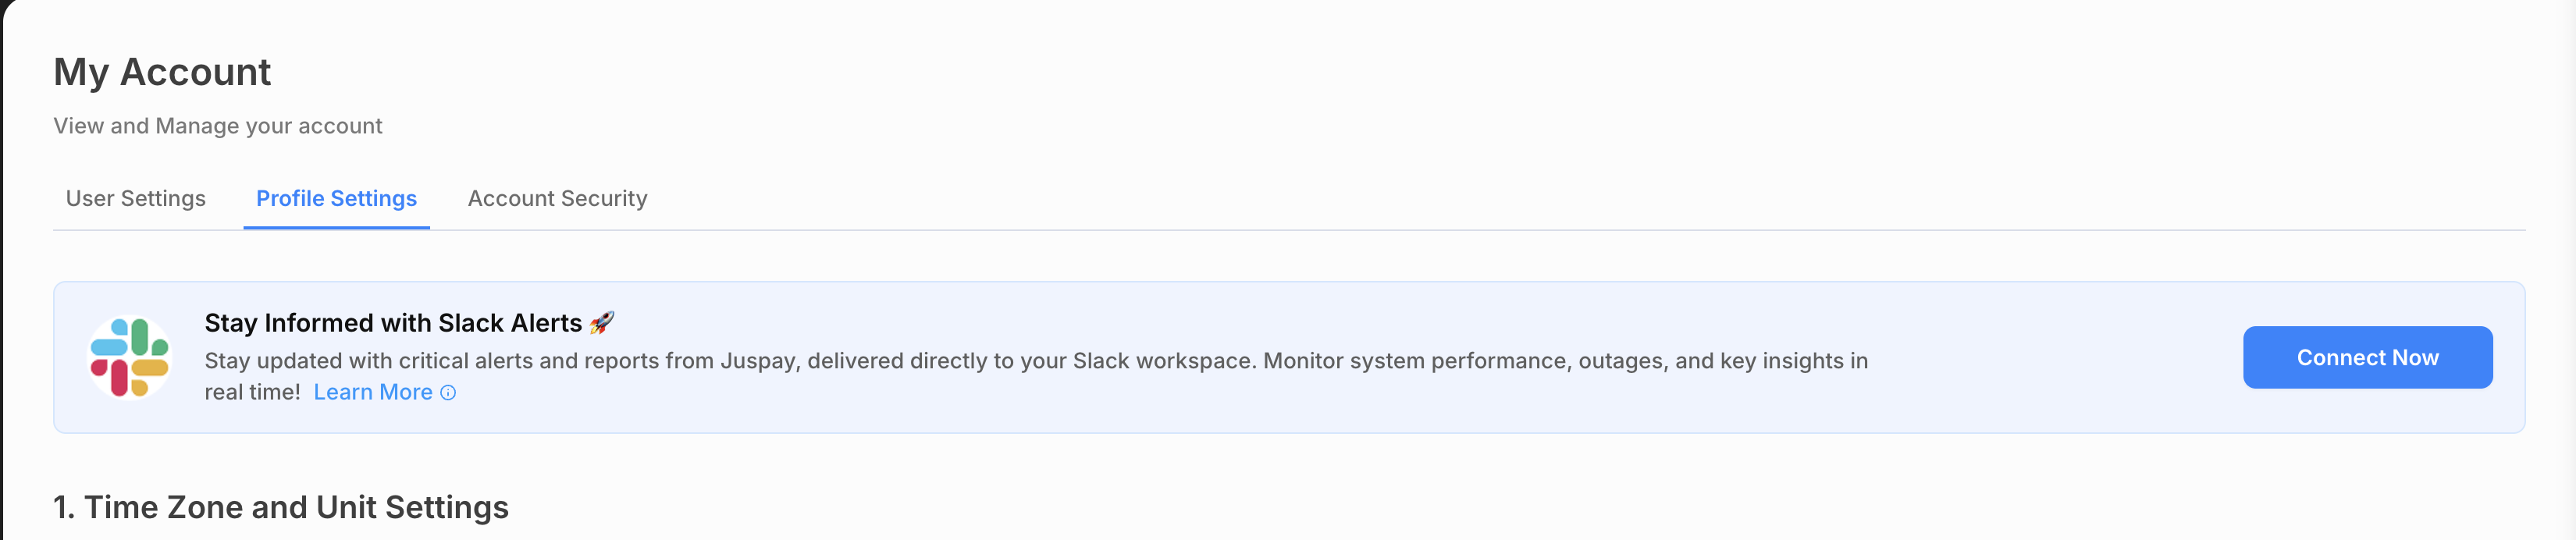Click the Slack logo icon
The height and width of the screenshot is (540, 2576).
(x=130, y=357)
